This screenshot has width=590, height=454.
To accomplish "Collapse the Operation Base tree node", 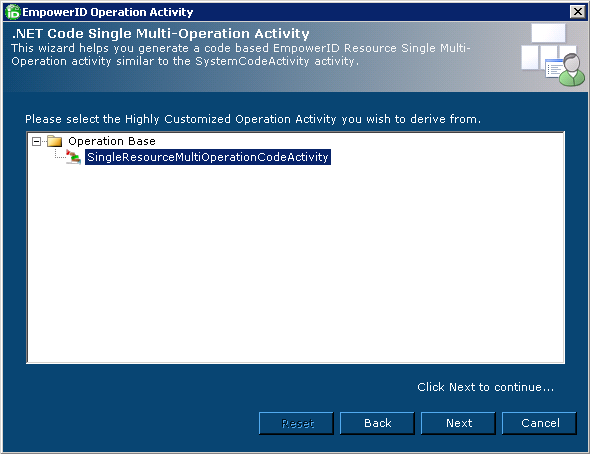I will pyautogui.click(x=36, y=141).
